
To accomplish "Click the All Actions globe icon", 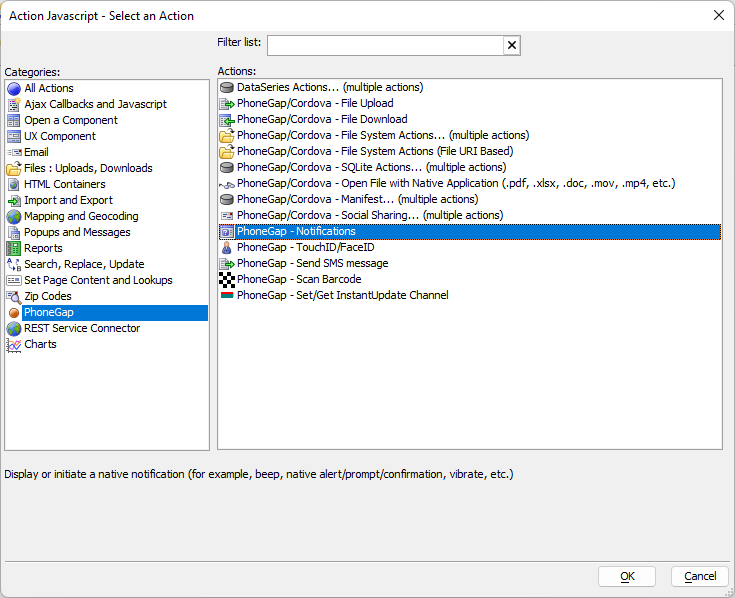I will 14,89.
